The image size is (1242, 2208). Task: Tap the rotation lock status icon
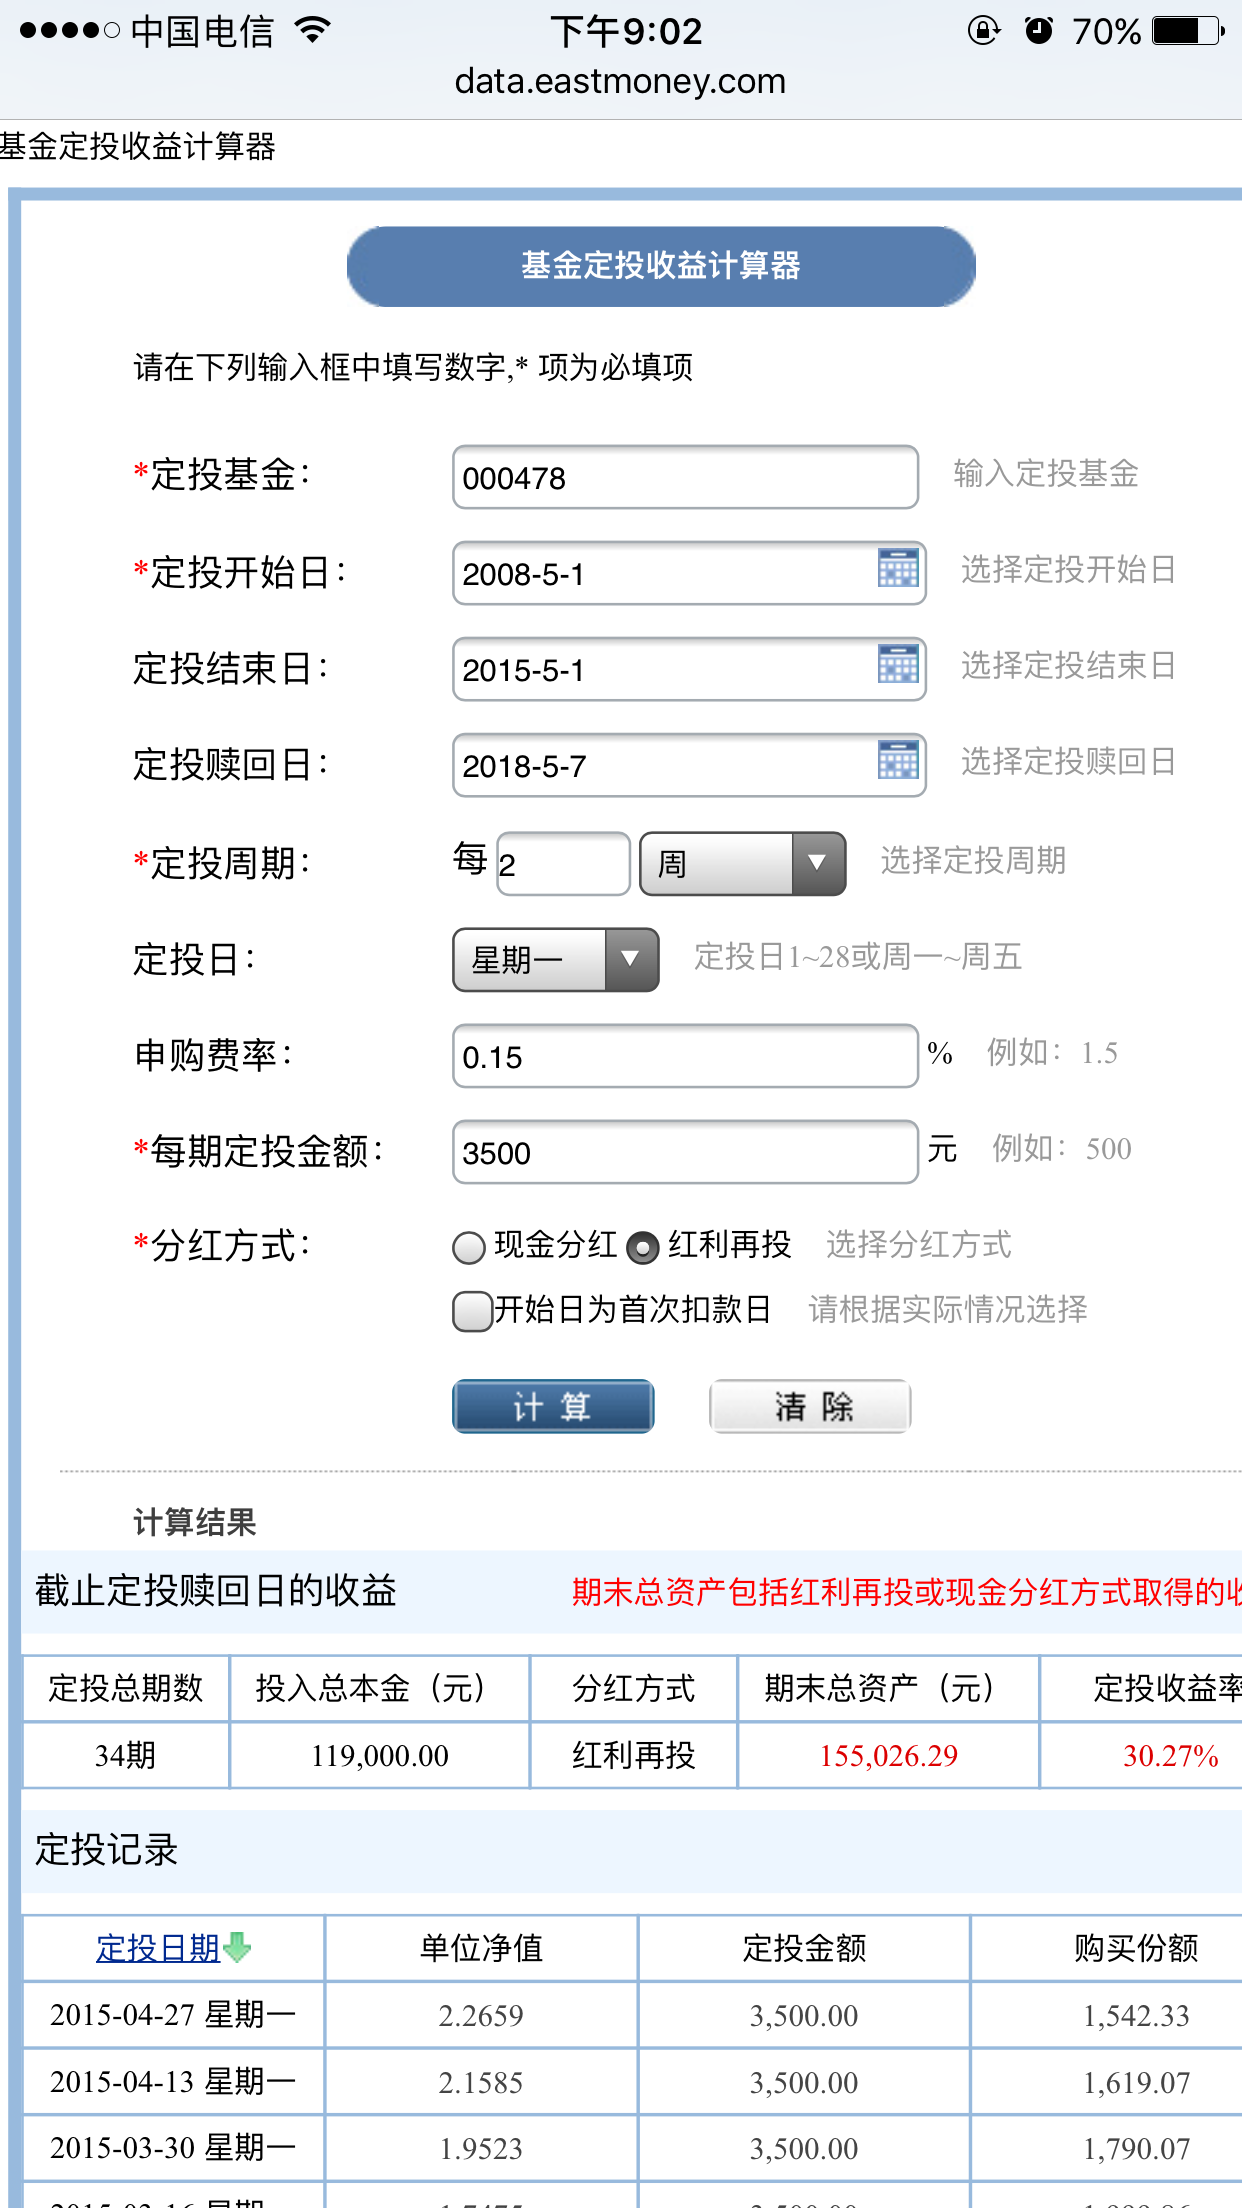983,31
